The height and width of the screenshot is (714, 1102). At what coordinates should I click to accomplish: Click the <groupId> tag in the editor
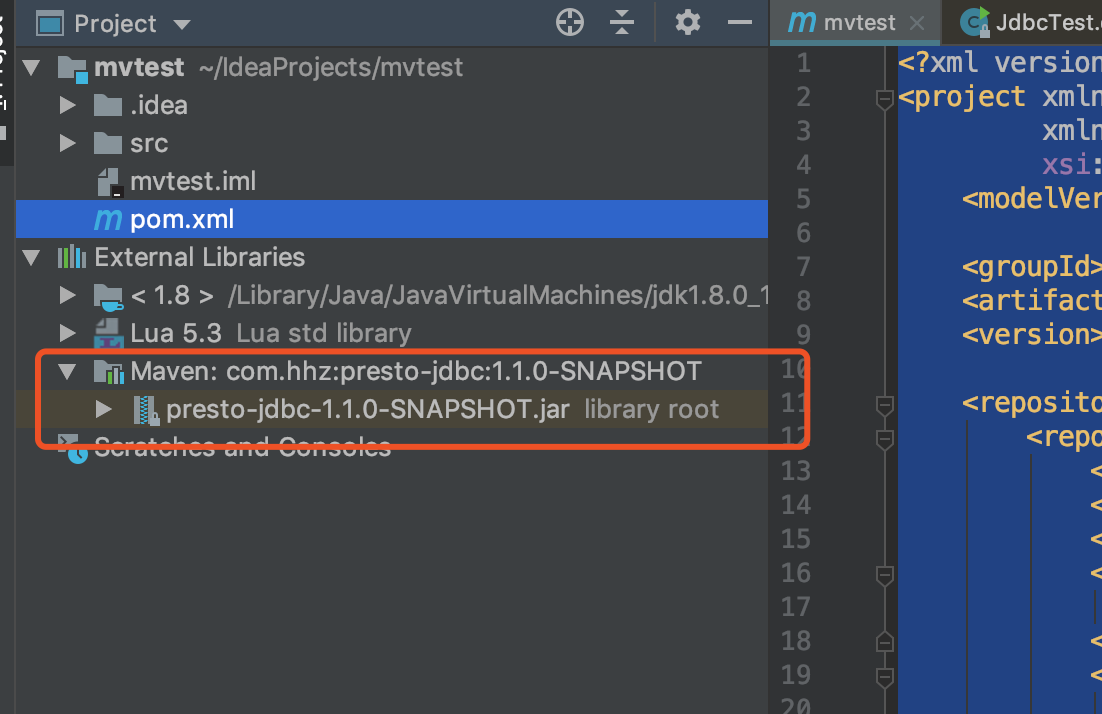[1032, 267]
